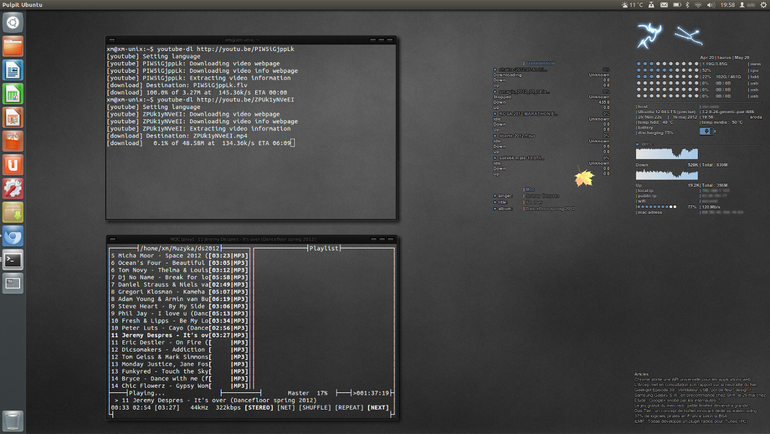This screenshot has width=770, height=434.
Task: Expand the session gear menu
Action: pos(764,5)
